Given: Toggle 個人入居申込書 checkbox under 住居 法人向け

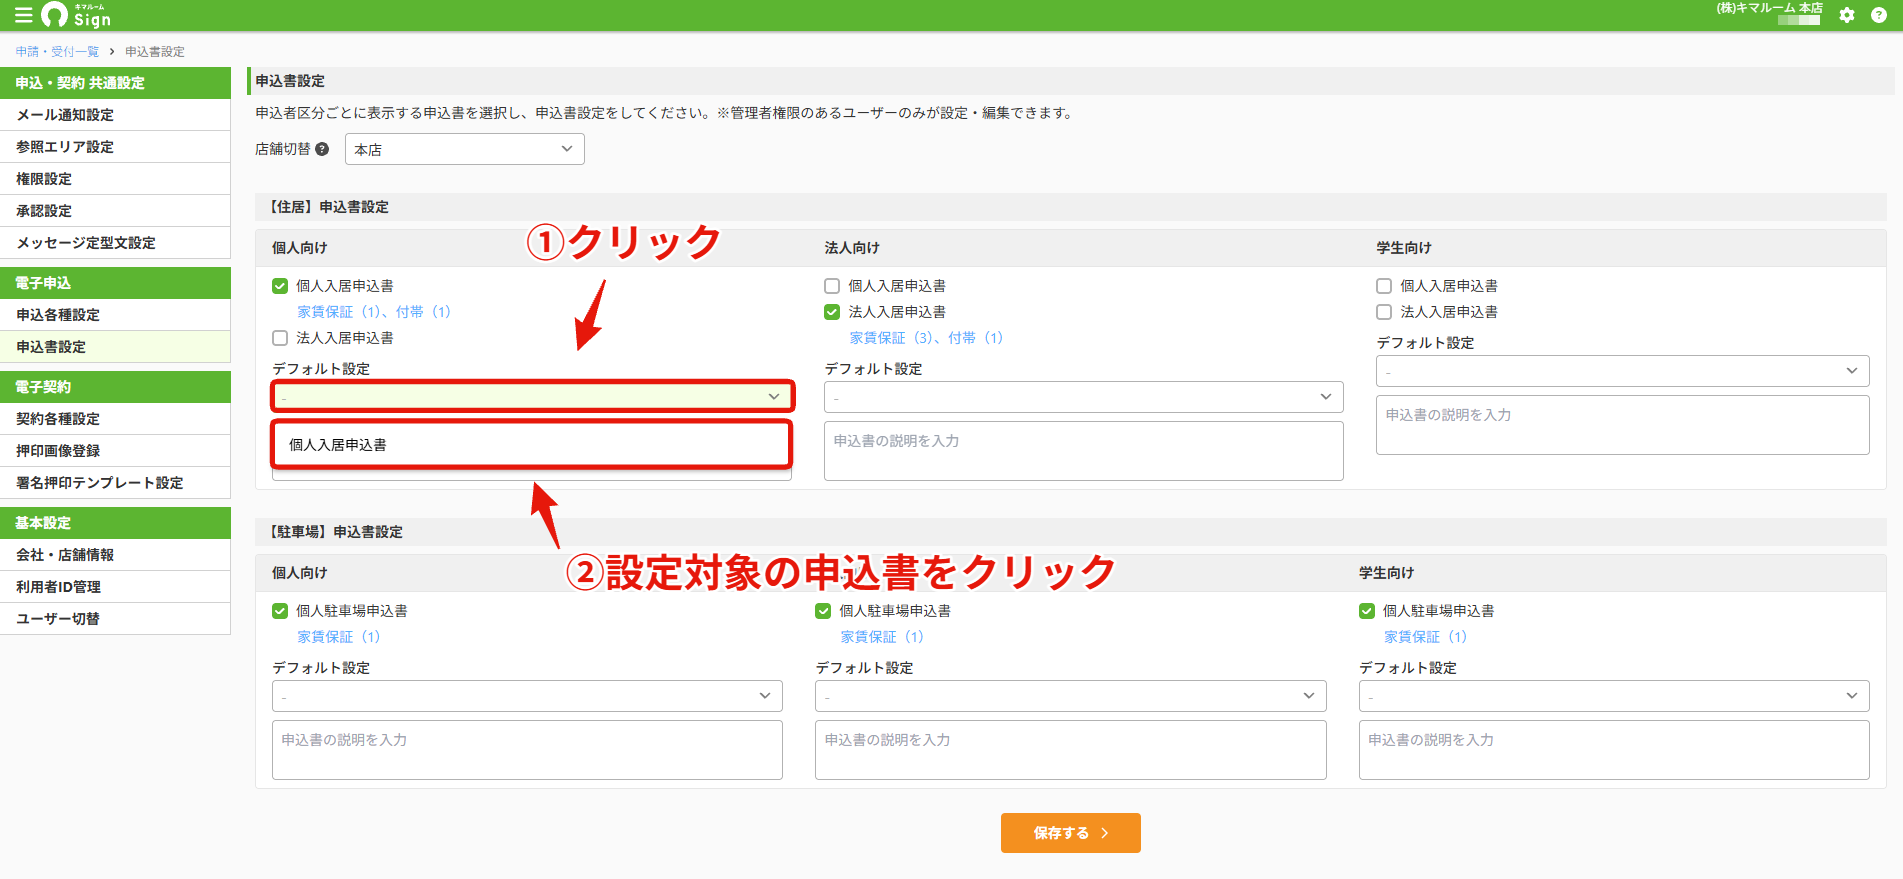Looking at the screenshot, I should pyautogui.click(x=832, y=286).
